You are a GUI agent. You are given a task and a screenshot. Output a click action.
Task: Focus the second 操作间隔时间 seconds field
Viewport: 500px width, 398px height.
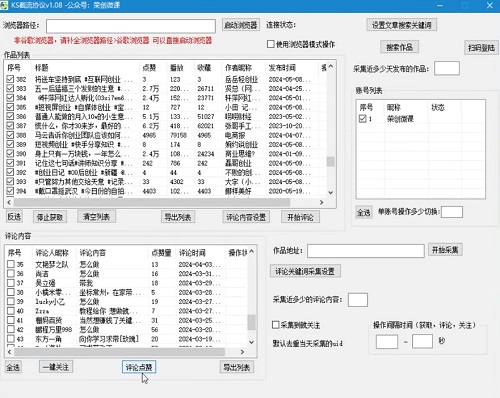pyautogui.click(x=422, y=342)
